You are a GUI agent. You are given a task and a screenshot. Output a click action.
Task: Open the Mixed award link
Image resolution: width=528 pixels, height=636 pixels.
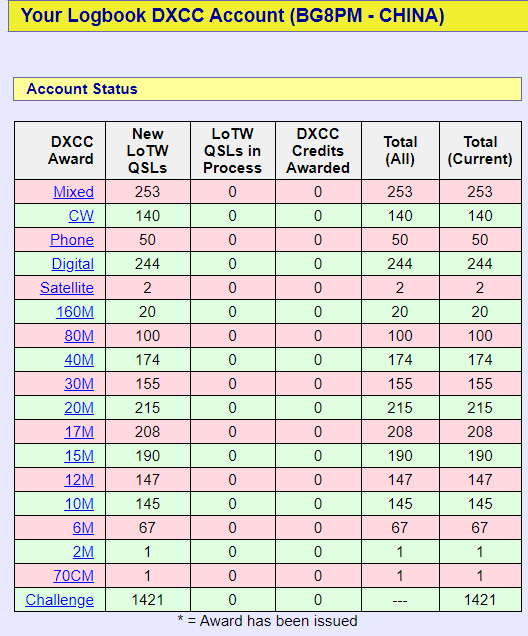[x=73, y=192]
